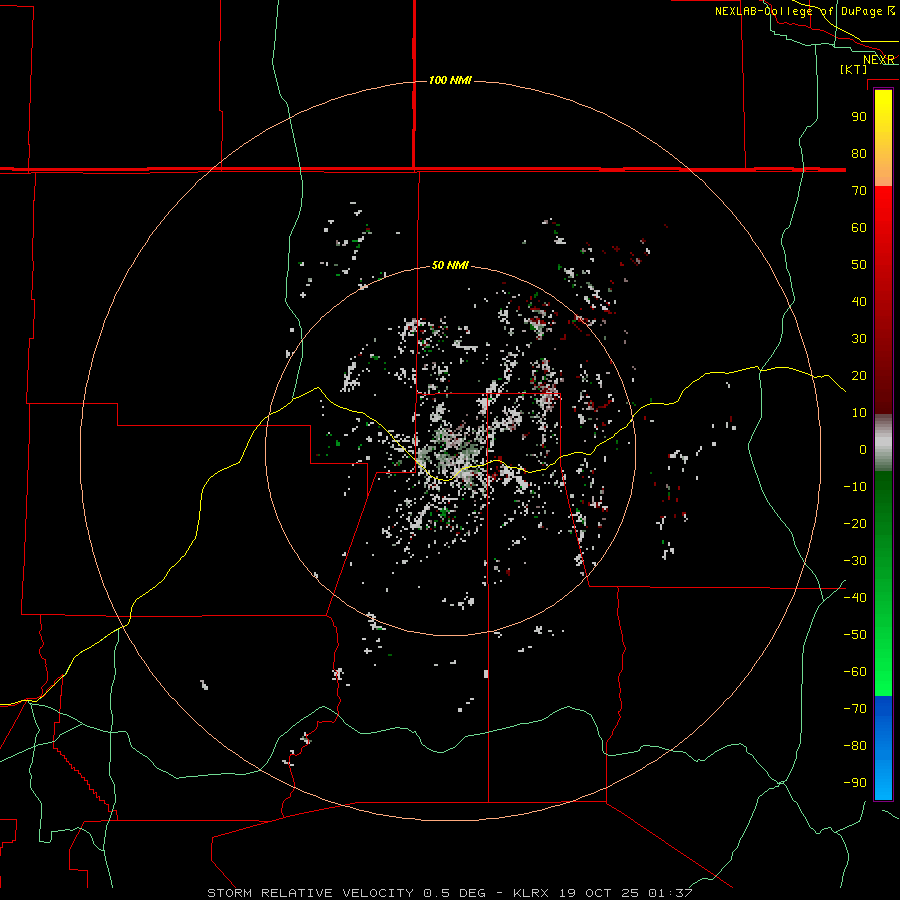Click the KLRX radar station identifier
Image resolution: width=900 pixels, height=900 pixels.
pos(531,893)
